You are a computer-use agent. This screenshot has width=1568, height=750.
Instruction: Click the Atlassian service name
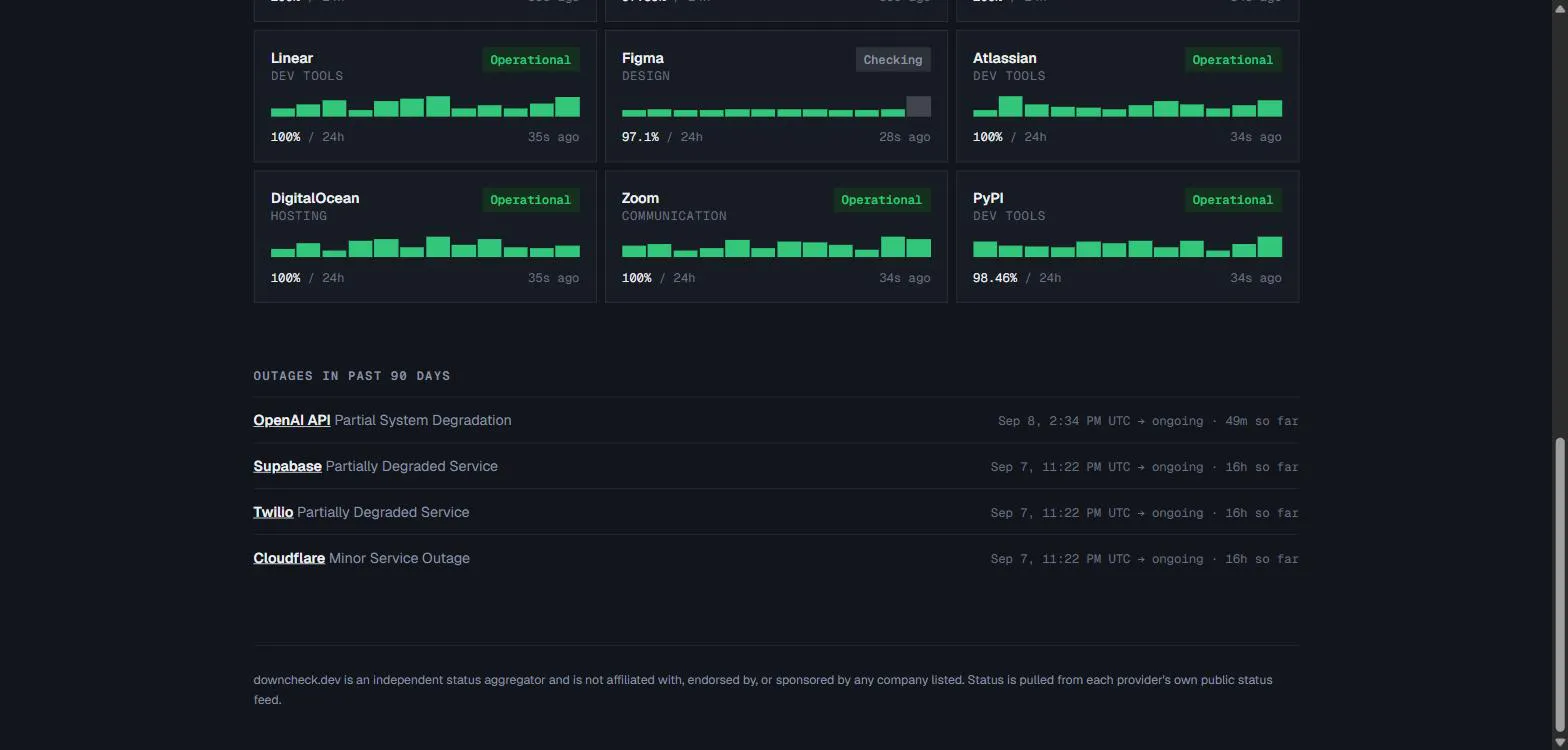point(1005,58)
